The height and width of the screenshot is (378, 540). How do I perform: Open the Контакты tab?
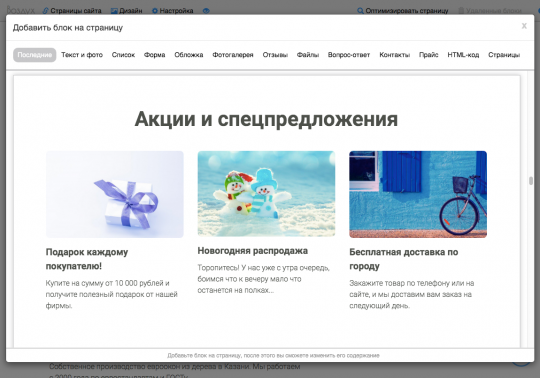tap(395, 55)
